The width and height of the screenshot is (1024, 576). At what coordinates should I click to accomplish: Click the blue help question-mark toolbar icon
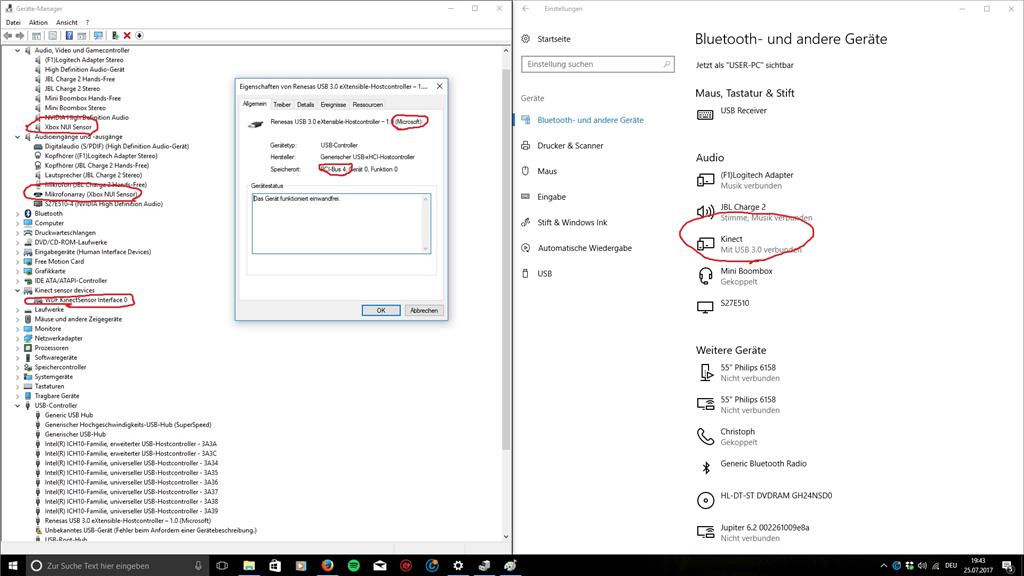tap(69, 36)
